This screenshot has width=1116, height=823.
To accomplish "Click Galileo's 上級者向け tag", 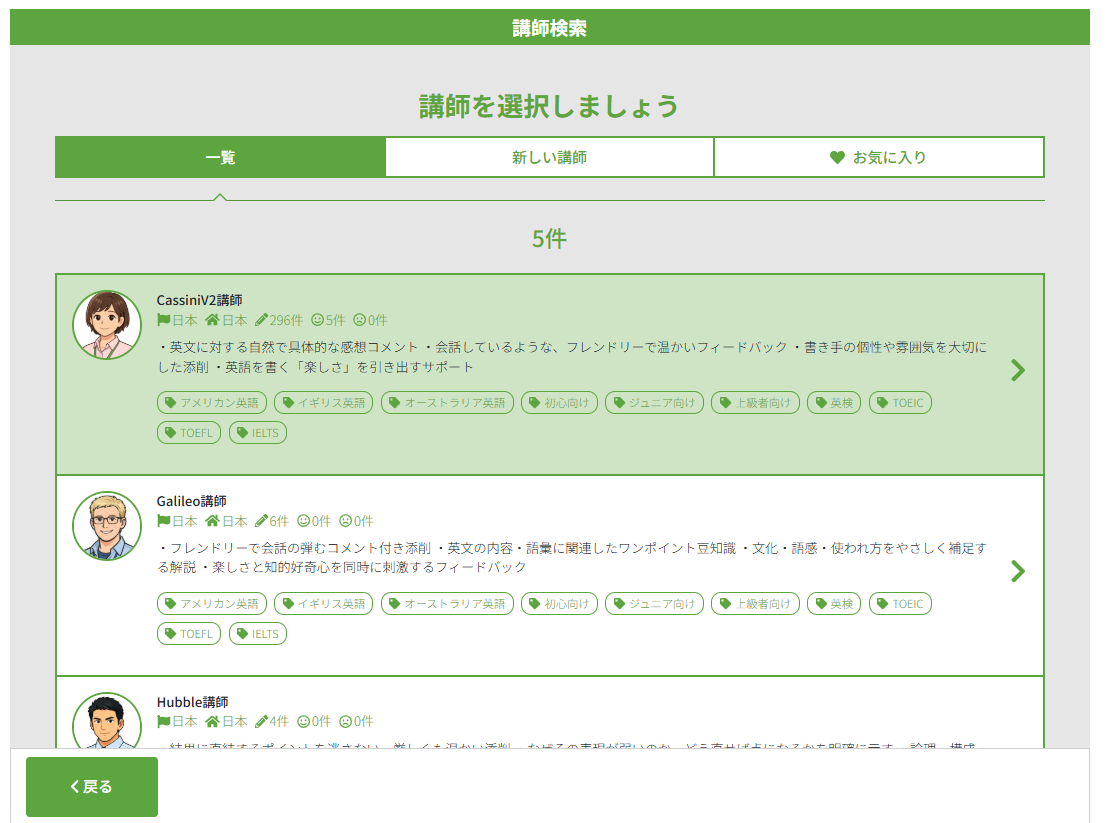I will [x=755, y=604].
